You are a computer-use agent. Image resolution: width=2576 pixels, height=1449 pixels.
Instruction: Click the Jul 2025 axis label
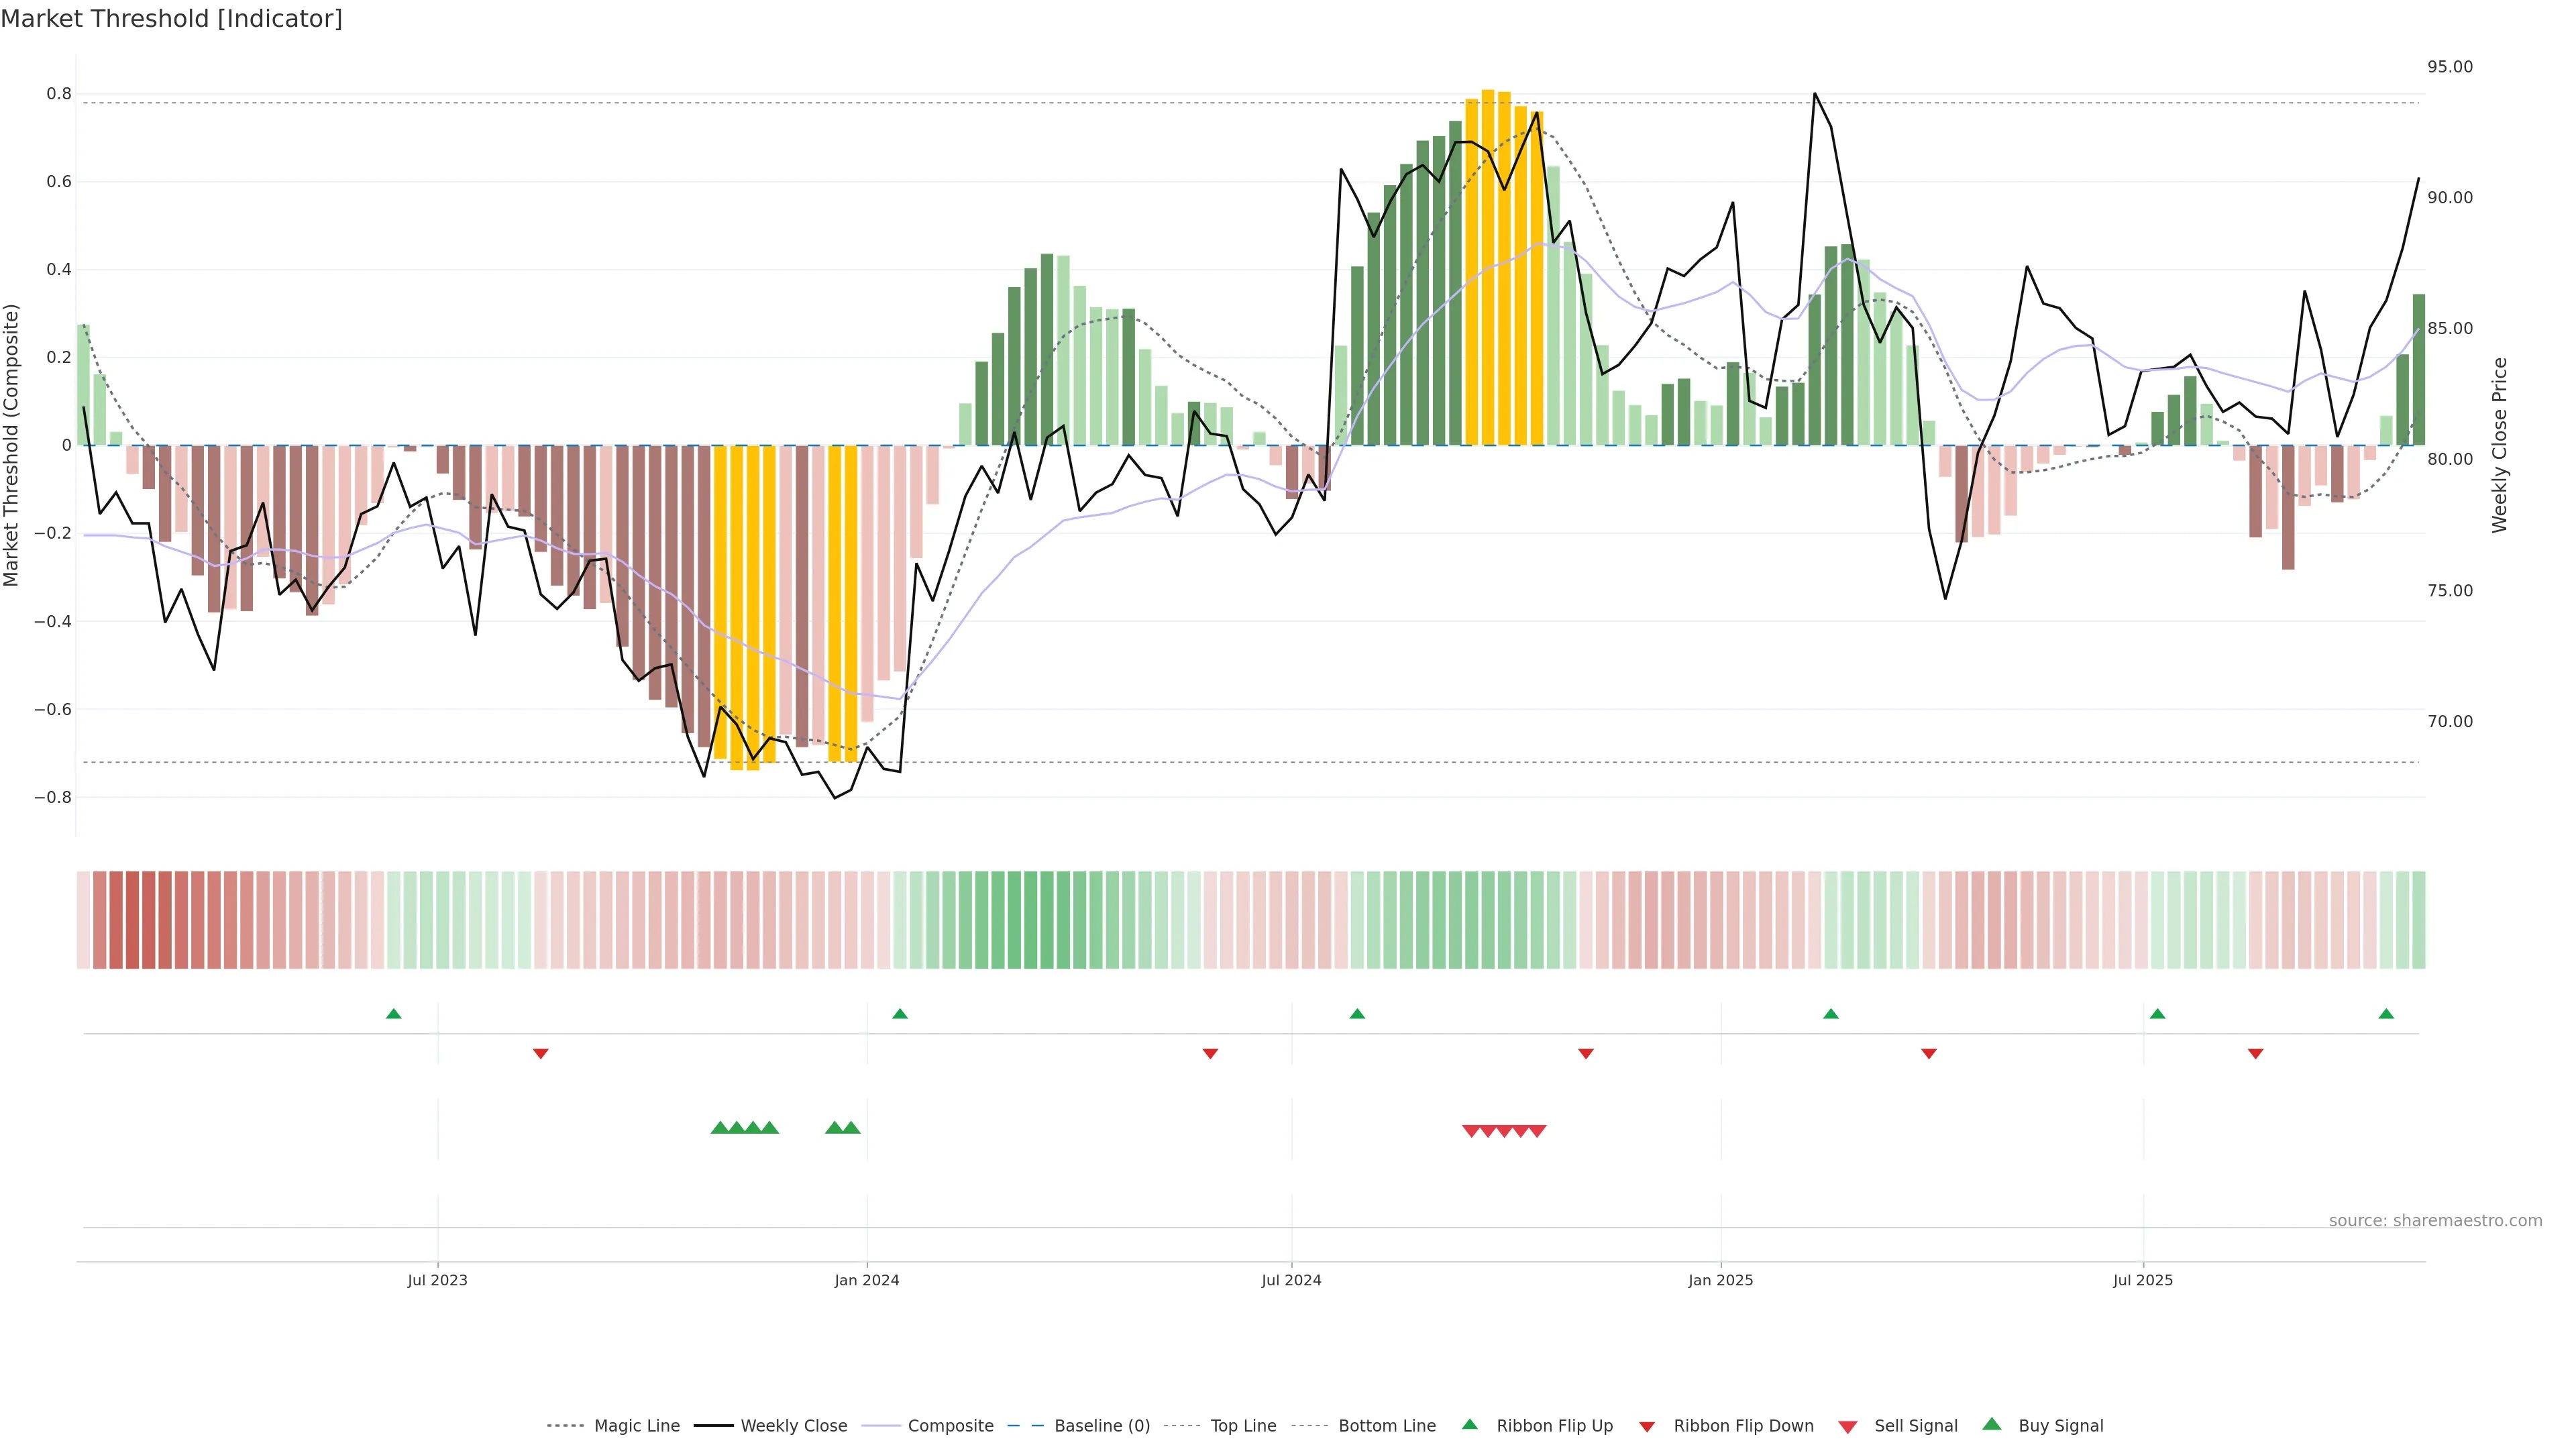2143,1280
